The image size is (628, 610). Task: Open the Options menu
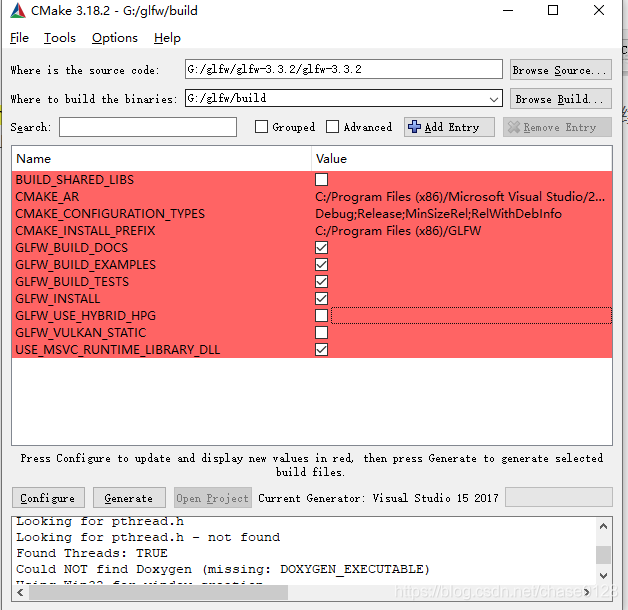coord(115,38)
